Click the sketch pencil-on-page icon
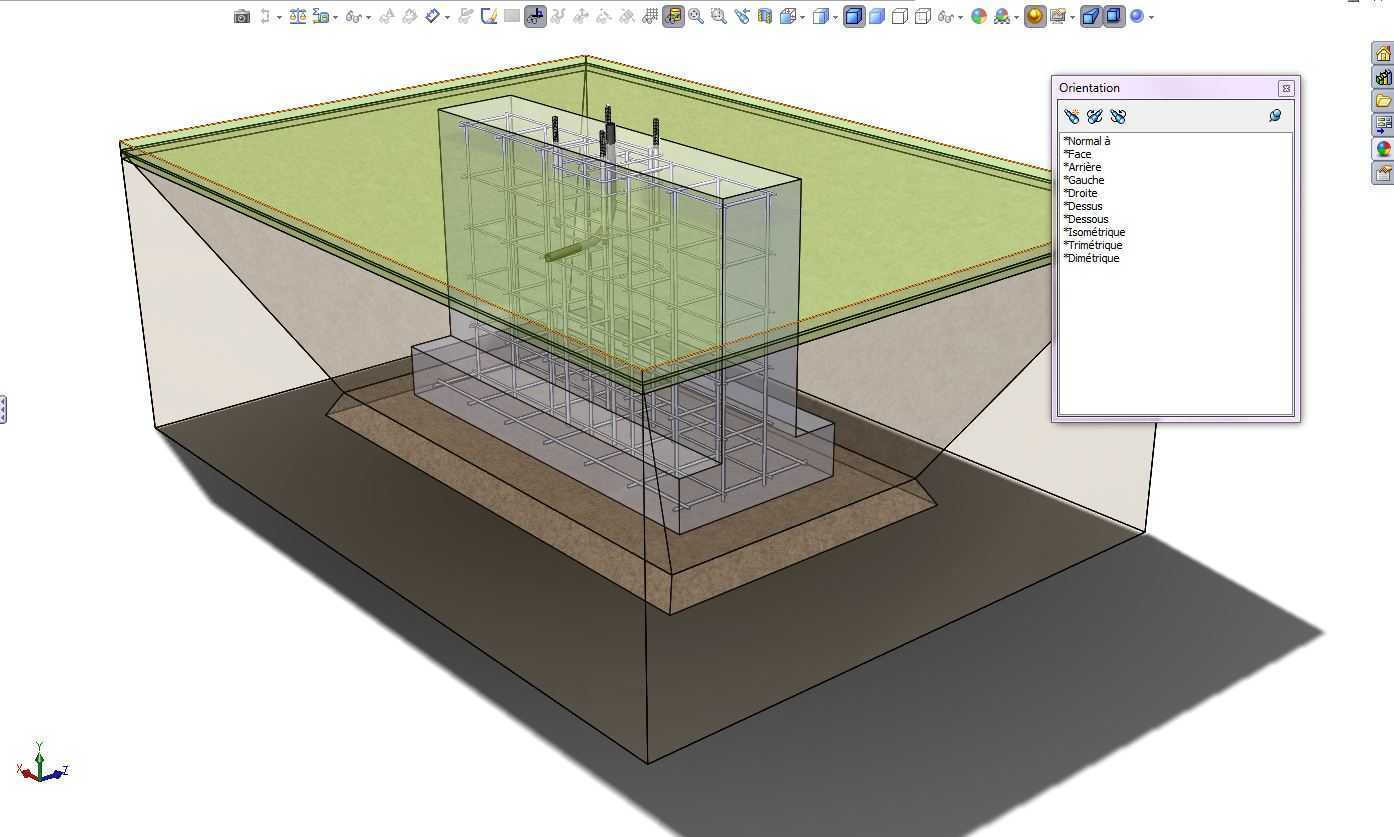This screenshot has height=837, width=1394. click(489, 16)
